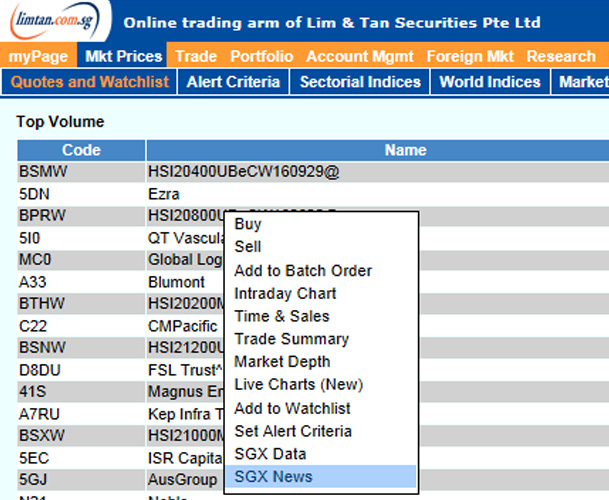Open the myPage tab

pyautogui.click(x=38, y=57)
